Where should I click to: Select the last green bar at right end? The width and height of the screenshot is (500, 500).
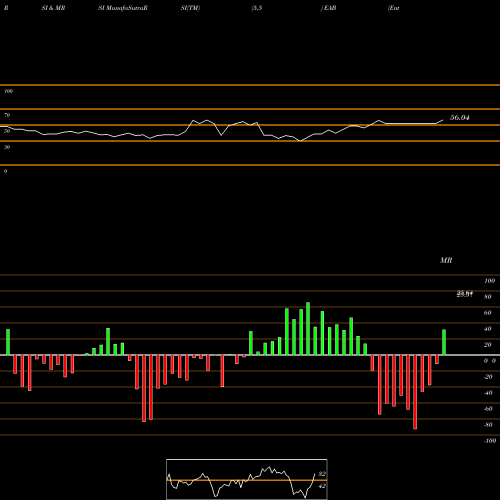coord(444,342)
